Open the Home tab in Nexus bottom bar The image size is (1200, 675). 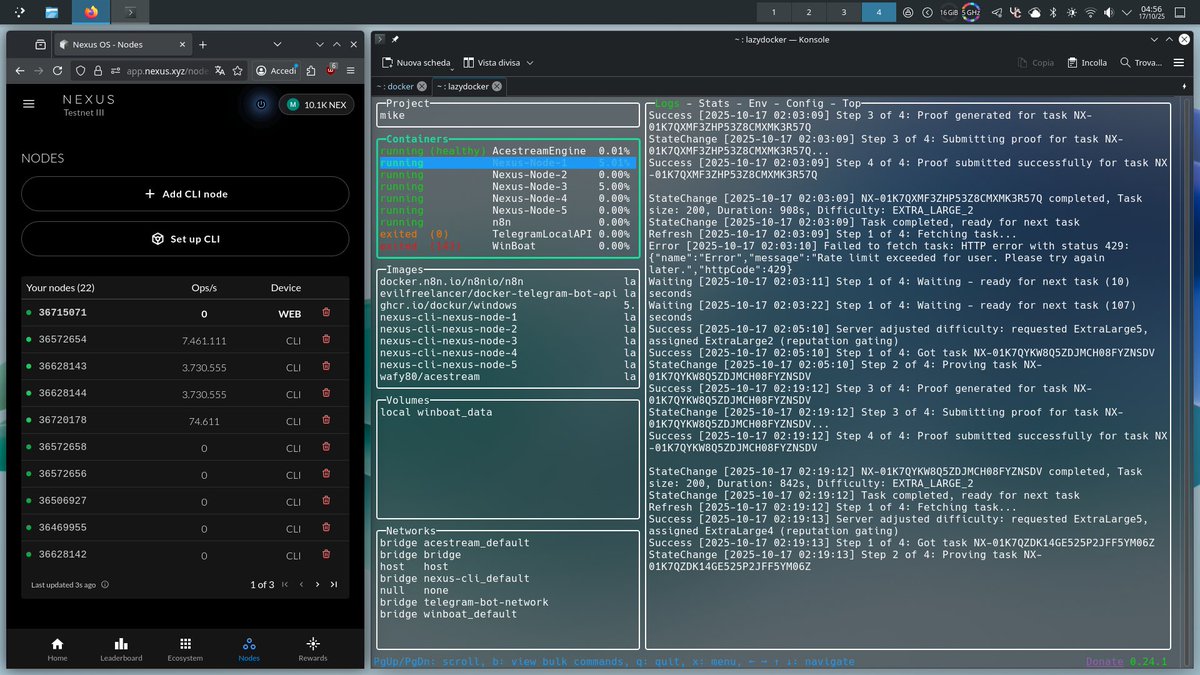coord(57,649)
